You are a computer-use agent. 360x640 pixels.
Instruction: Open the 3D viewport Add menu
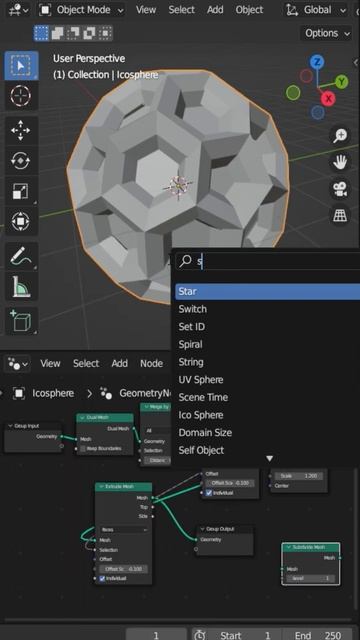pos(215,10)
